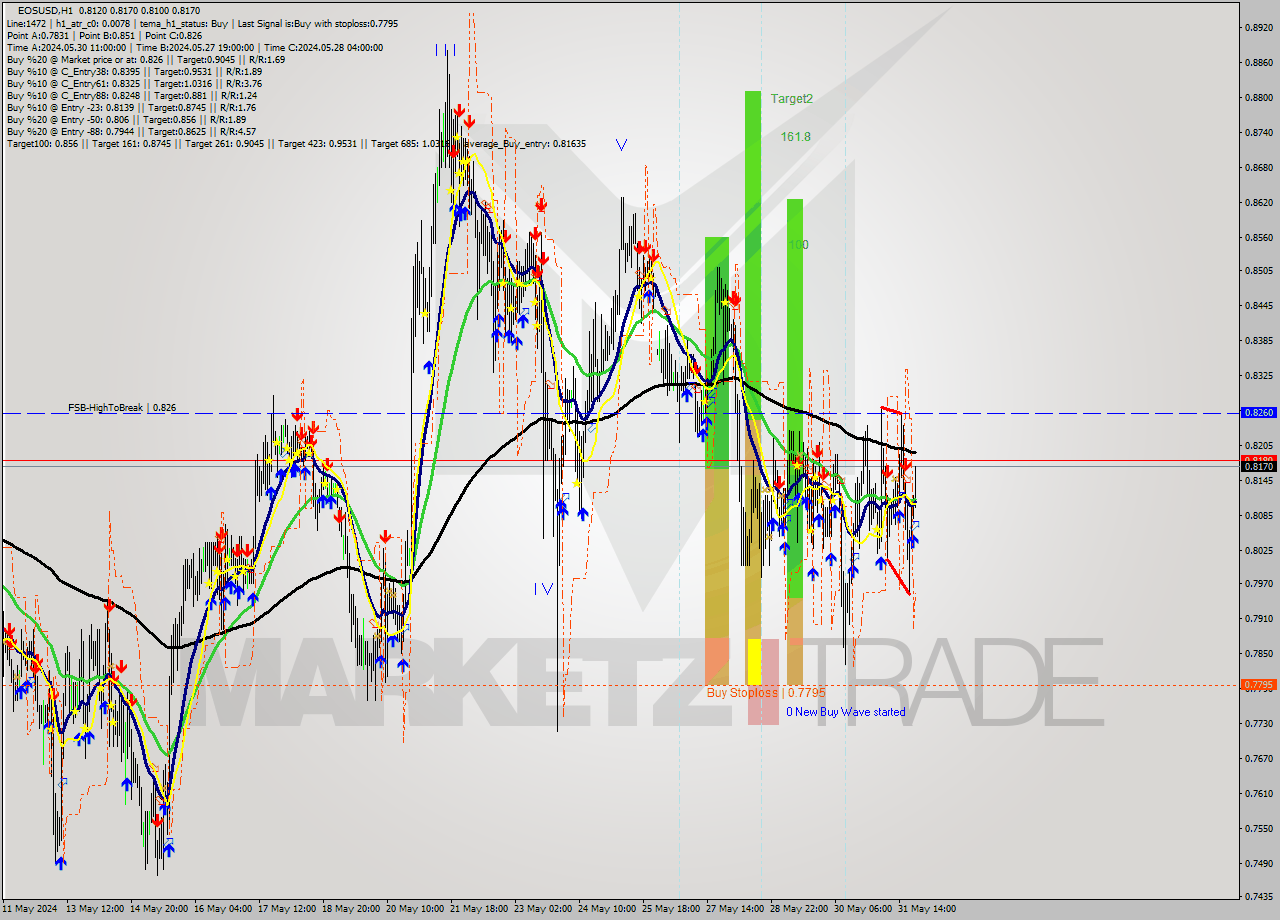Click the 0.8325 price axis label
Image resolution: width=1280 pixels, height=920 pixels.
(x=1257, y=376)
